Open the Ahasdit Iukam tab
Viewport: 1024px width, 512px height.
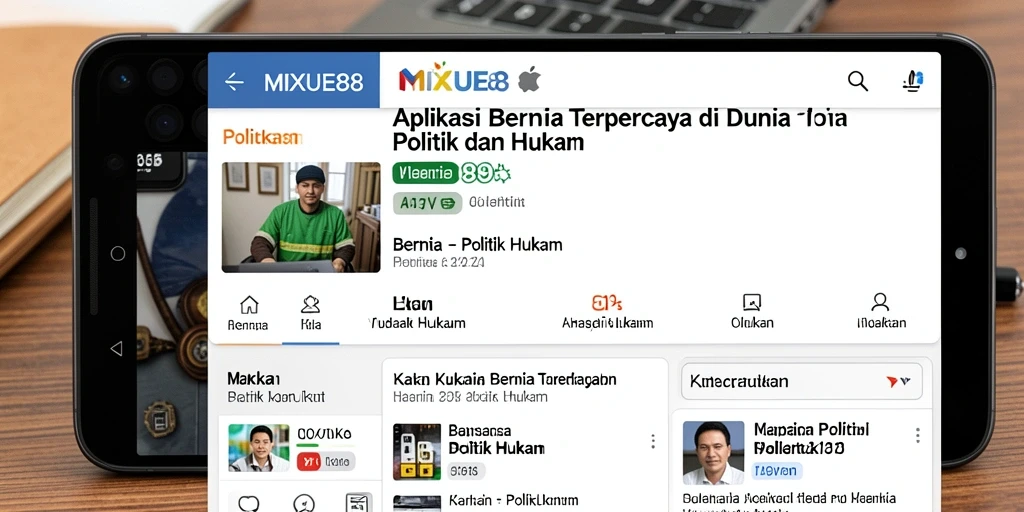(x=607, y=313)
